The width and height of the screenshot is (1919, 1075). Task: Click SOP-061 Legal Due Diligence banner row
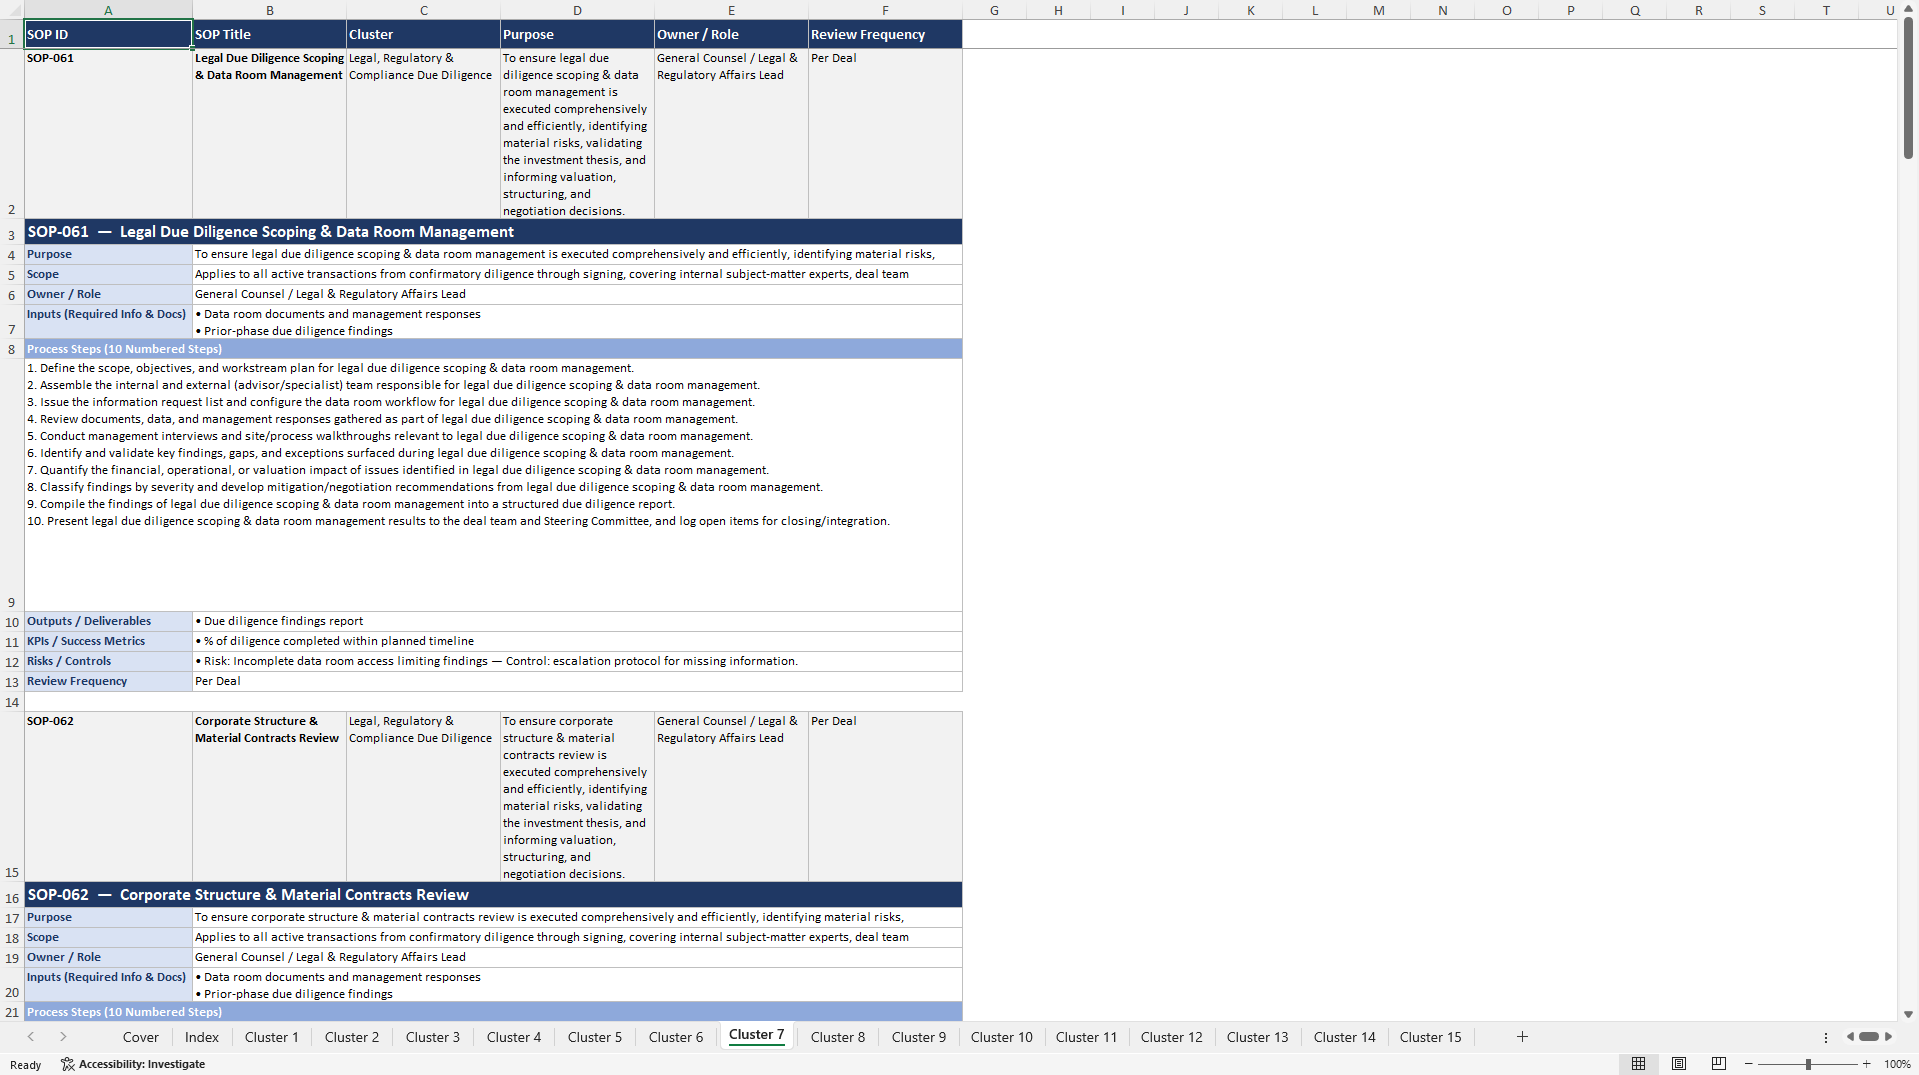pos(493,232)
